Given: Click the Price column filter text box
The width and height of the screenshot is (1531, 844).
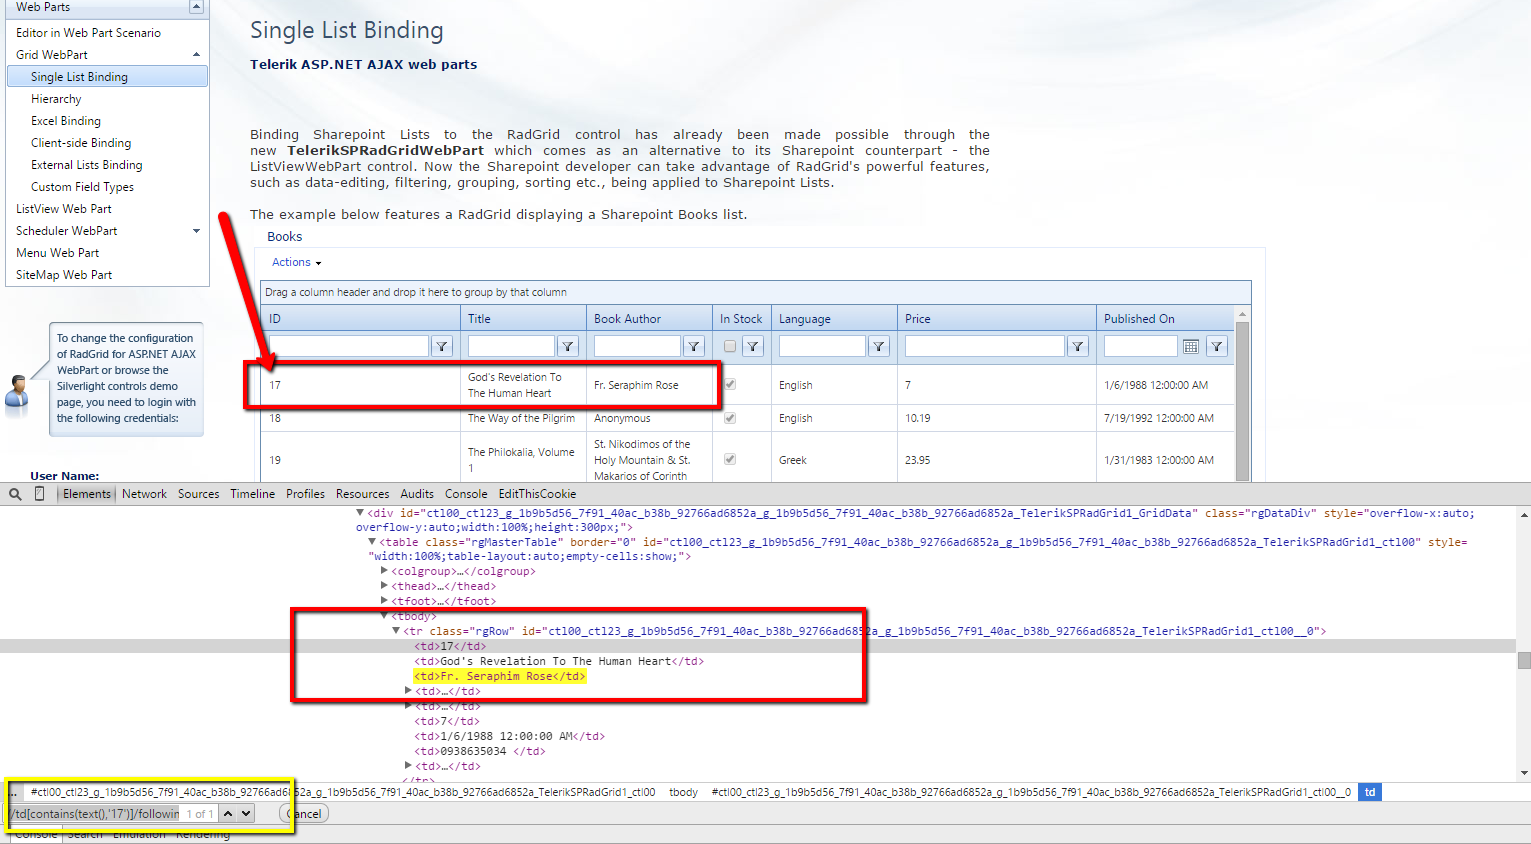Looking at the screenshot, I should [985, 346].
